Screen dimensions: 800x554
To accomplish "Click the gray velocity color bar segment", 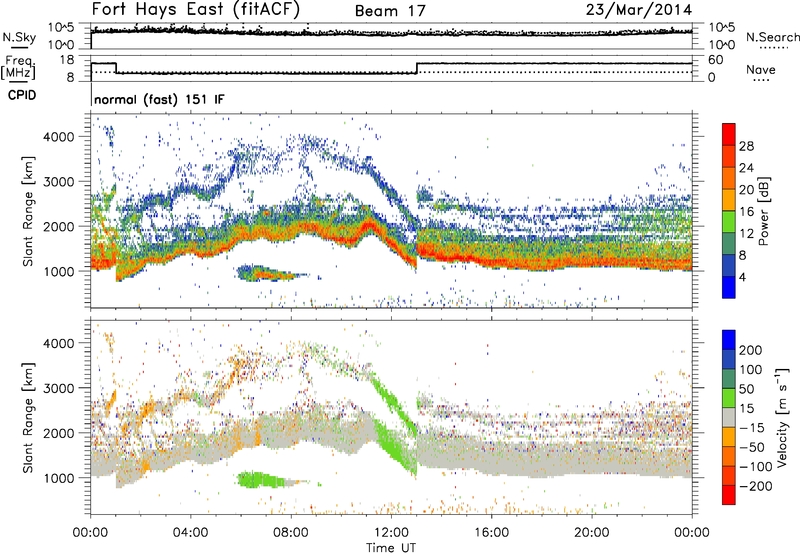I will point(729,417).
